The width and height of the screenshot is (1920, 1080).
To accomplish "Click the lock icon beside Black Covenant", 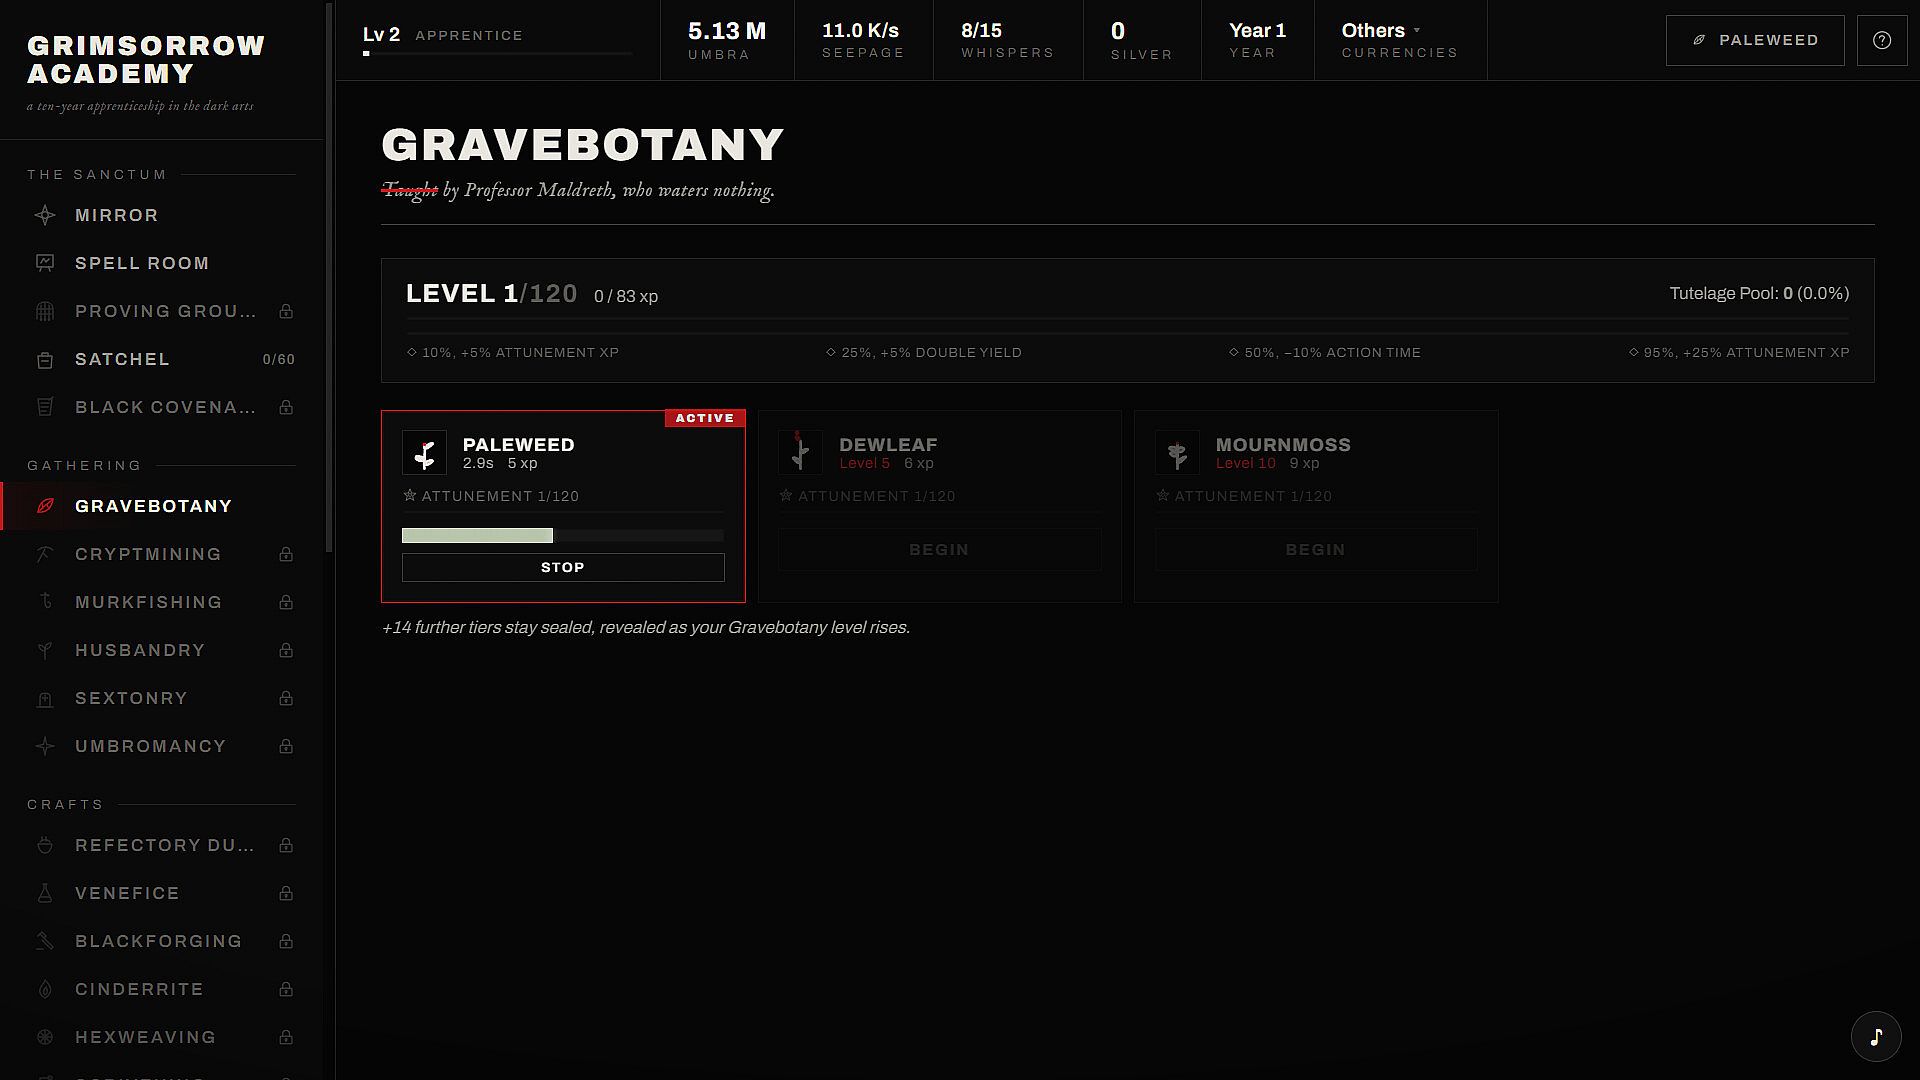I will click(286, 407).
